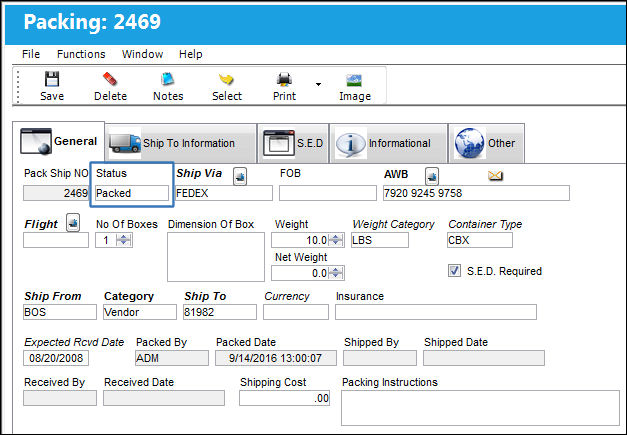Decrease the Net Weight spinner value
Screen dimensions: 627x435
(336, 276)
